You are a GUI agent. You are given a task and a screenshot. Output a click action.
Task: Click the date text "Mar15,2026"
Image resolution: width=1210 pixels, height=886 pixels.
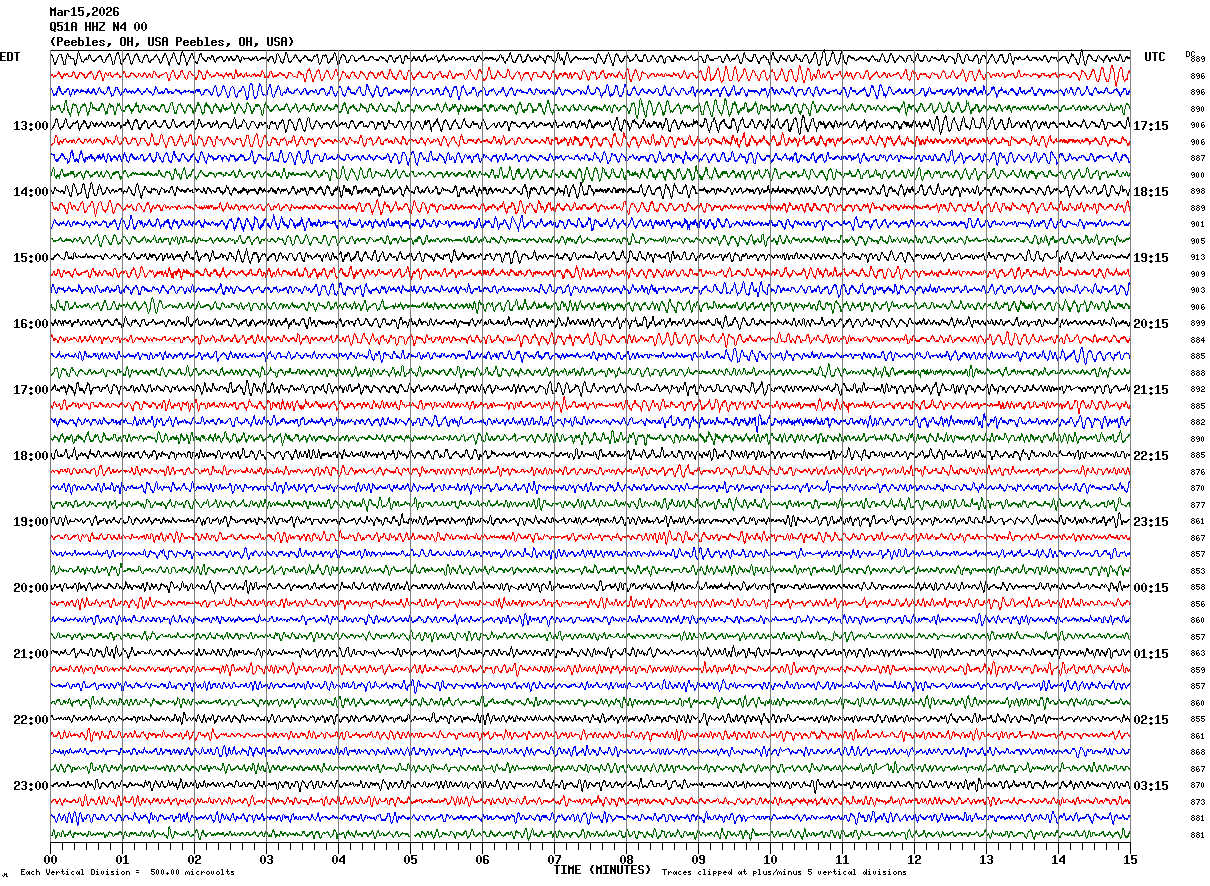[84, 12]
